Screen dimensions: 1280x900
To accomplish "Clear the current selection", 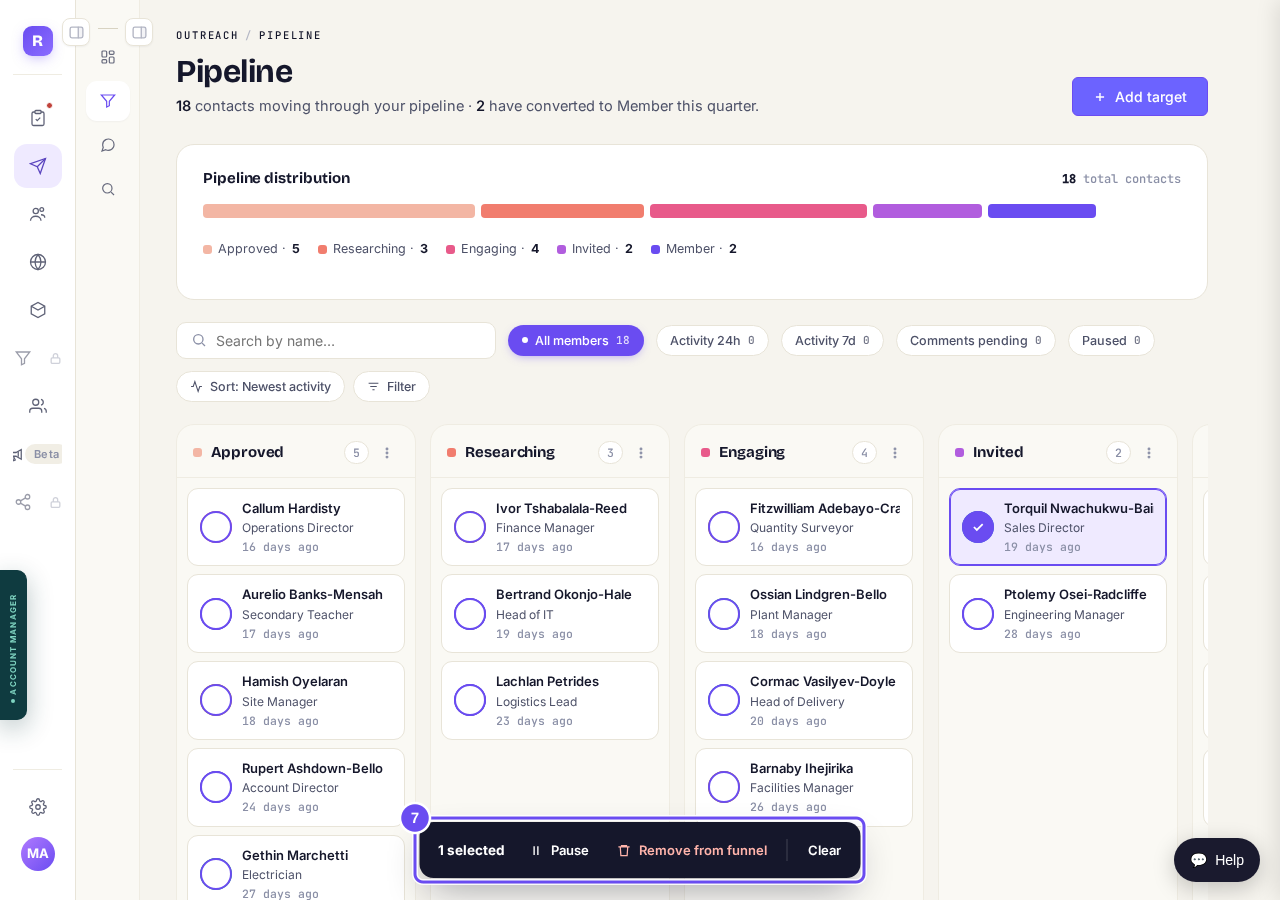I will (x=824, y=850).
